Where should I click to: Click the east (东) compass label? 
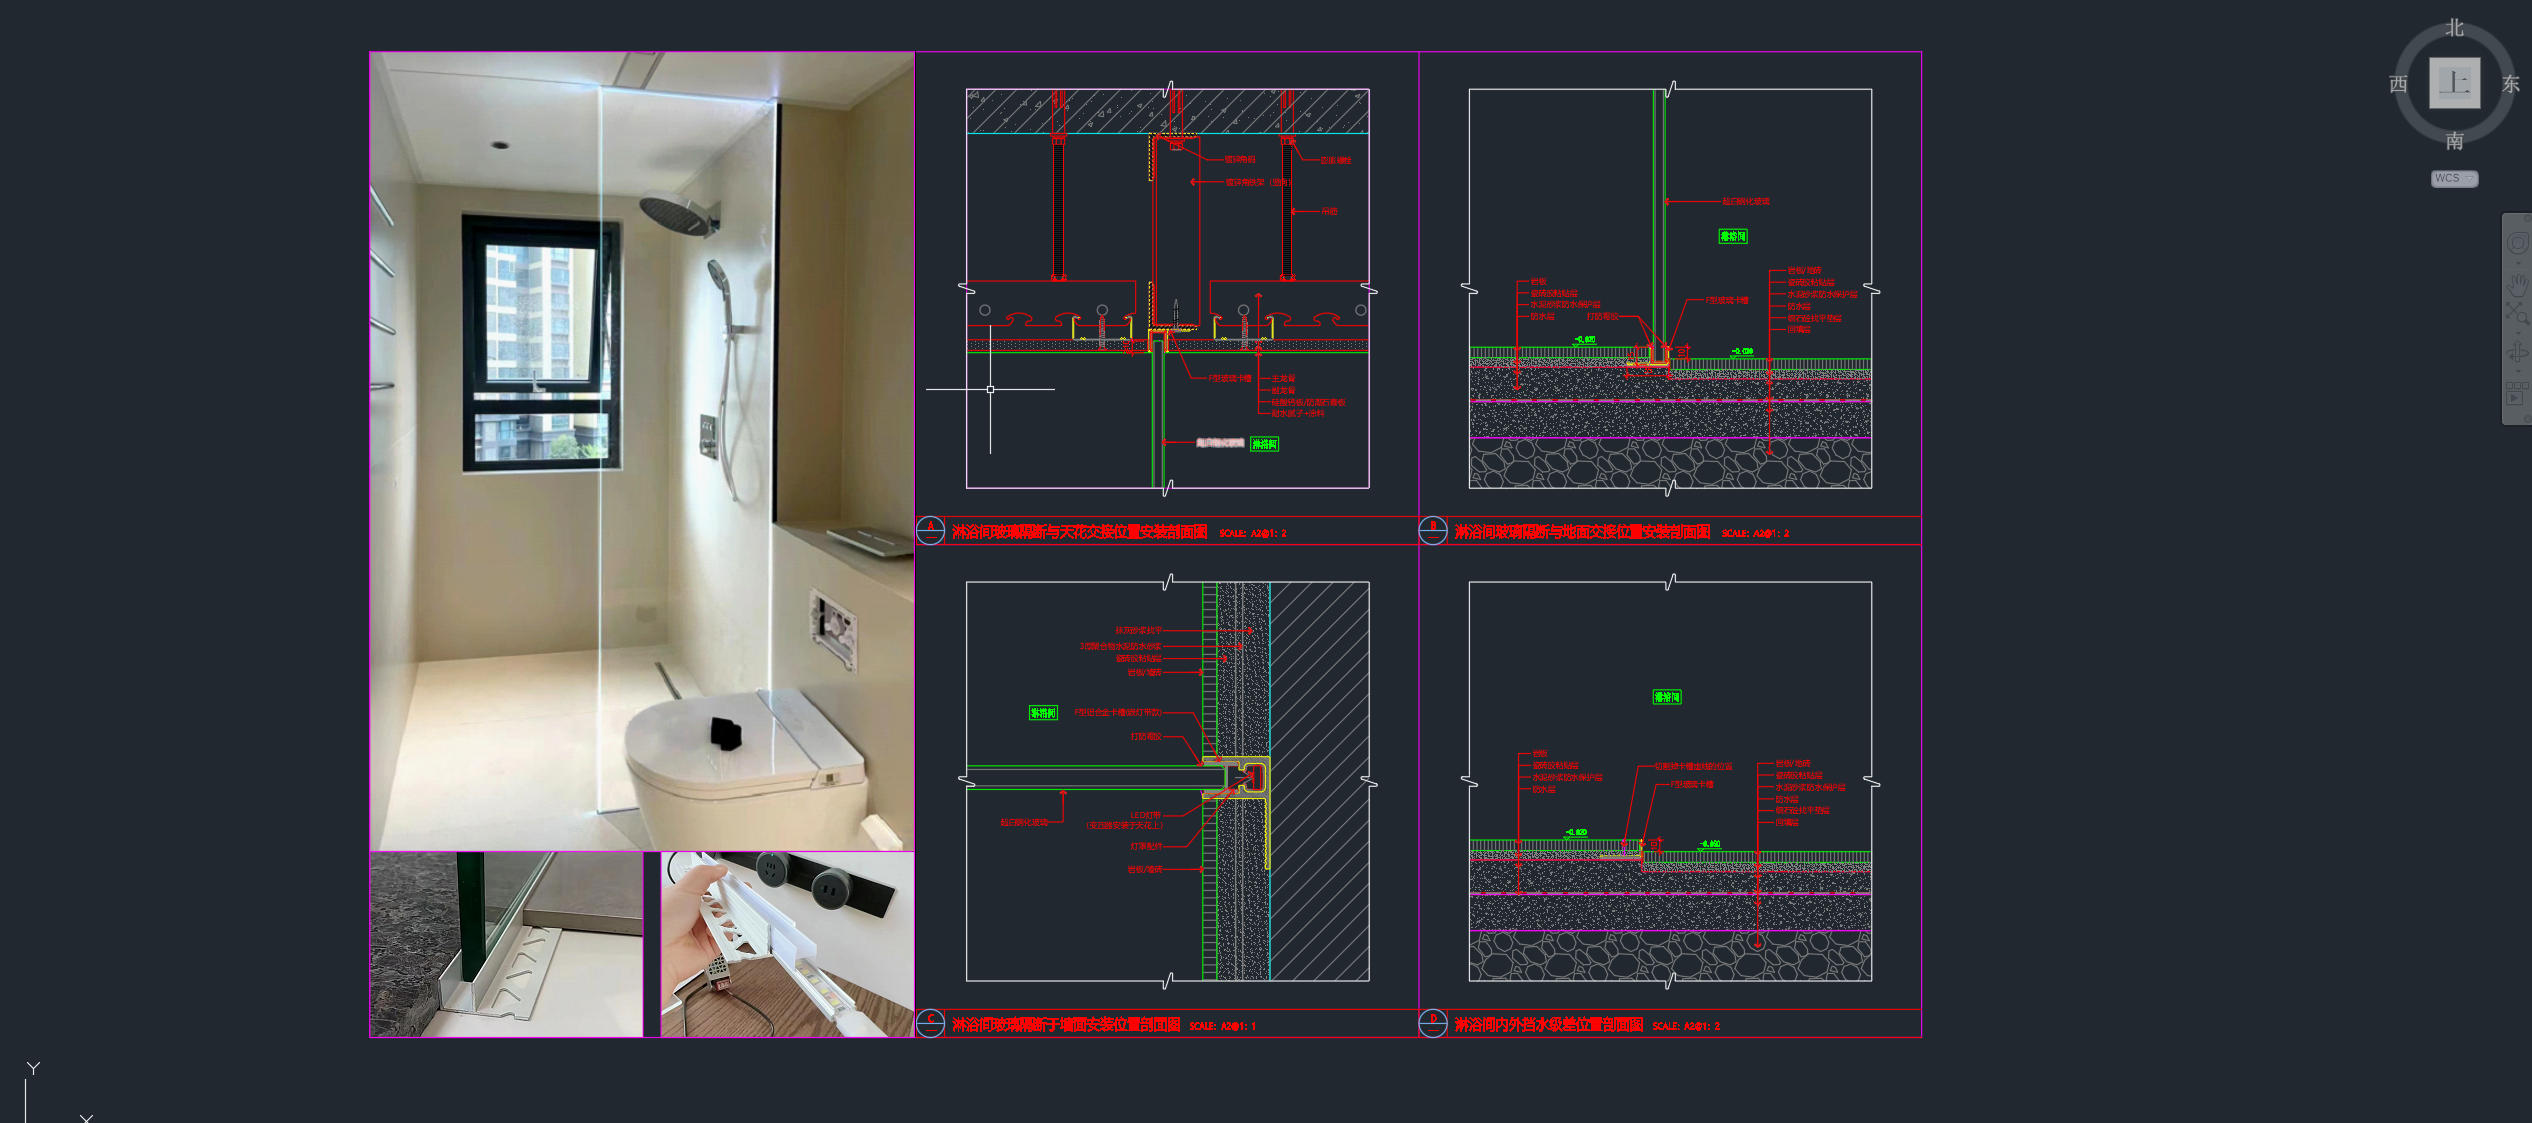click(2510, 85)
